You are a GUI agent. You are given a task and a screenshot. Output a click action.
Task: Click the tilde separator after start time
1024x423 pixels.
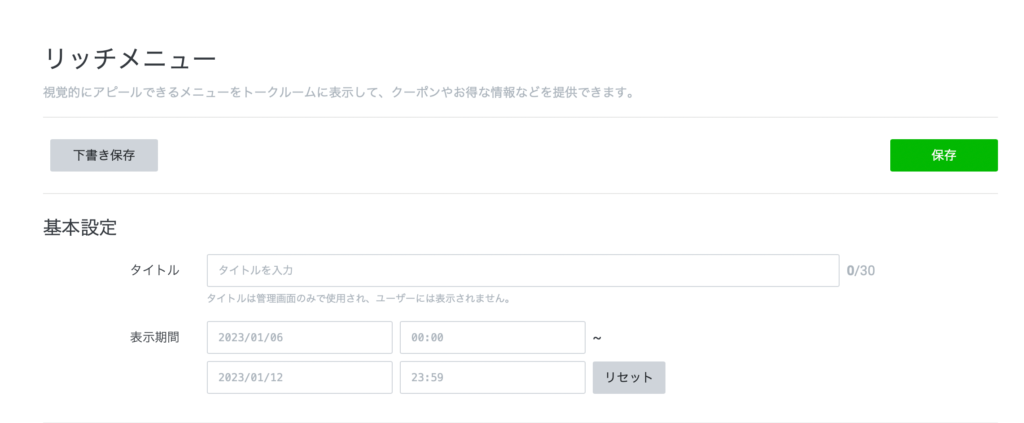coord(597,338)
